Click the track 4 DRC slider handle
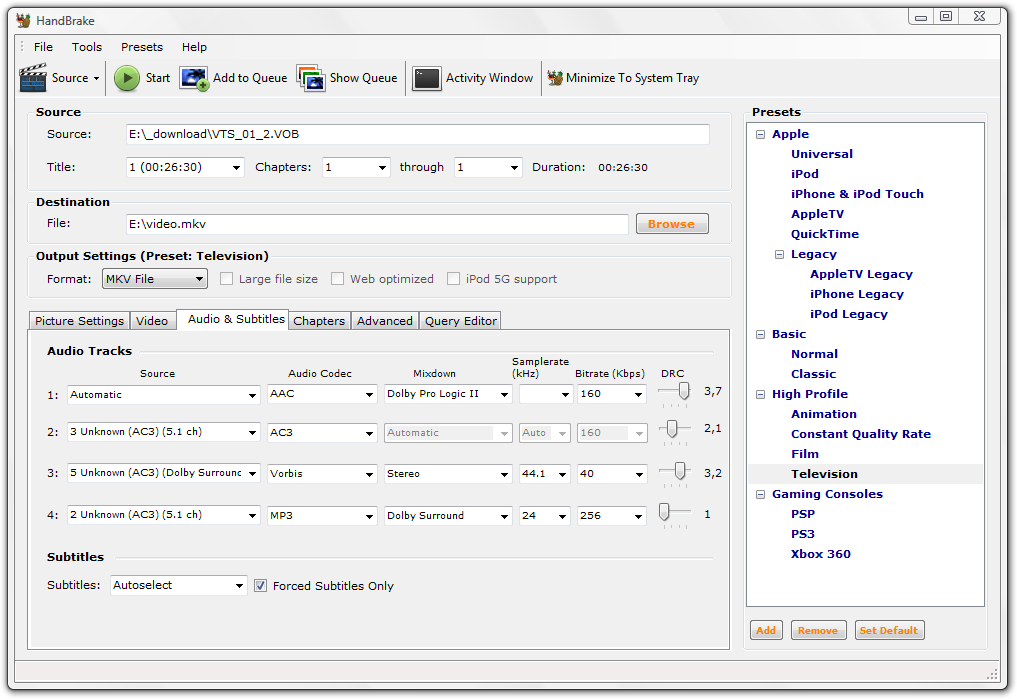Image resolution: width=1017 pixels, height=699 pixels. [664, 512]
